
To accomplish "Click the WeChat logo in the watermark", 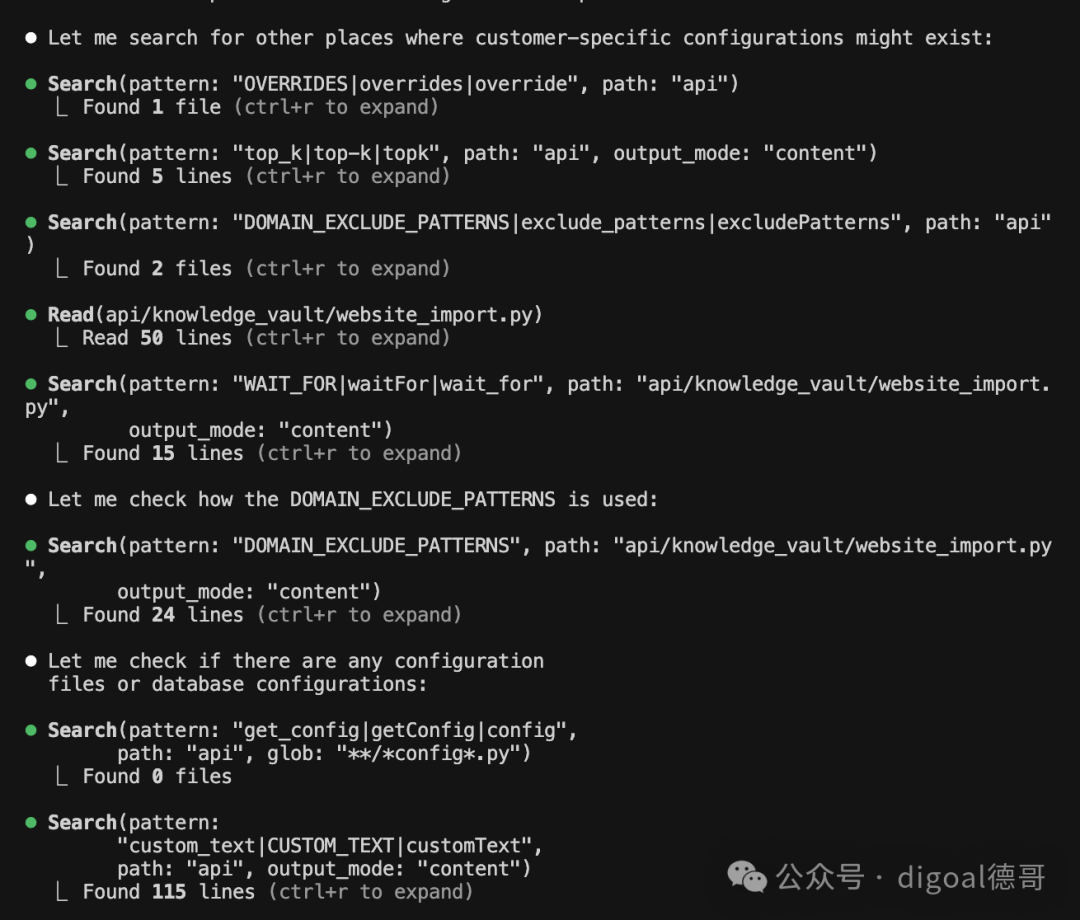I will (747, 877).
